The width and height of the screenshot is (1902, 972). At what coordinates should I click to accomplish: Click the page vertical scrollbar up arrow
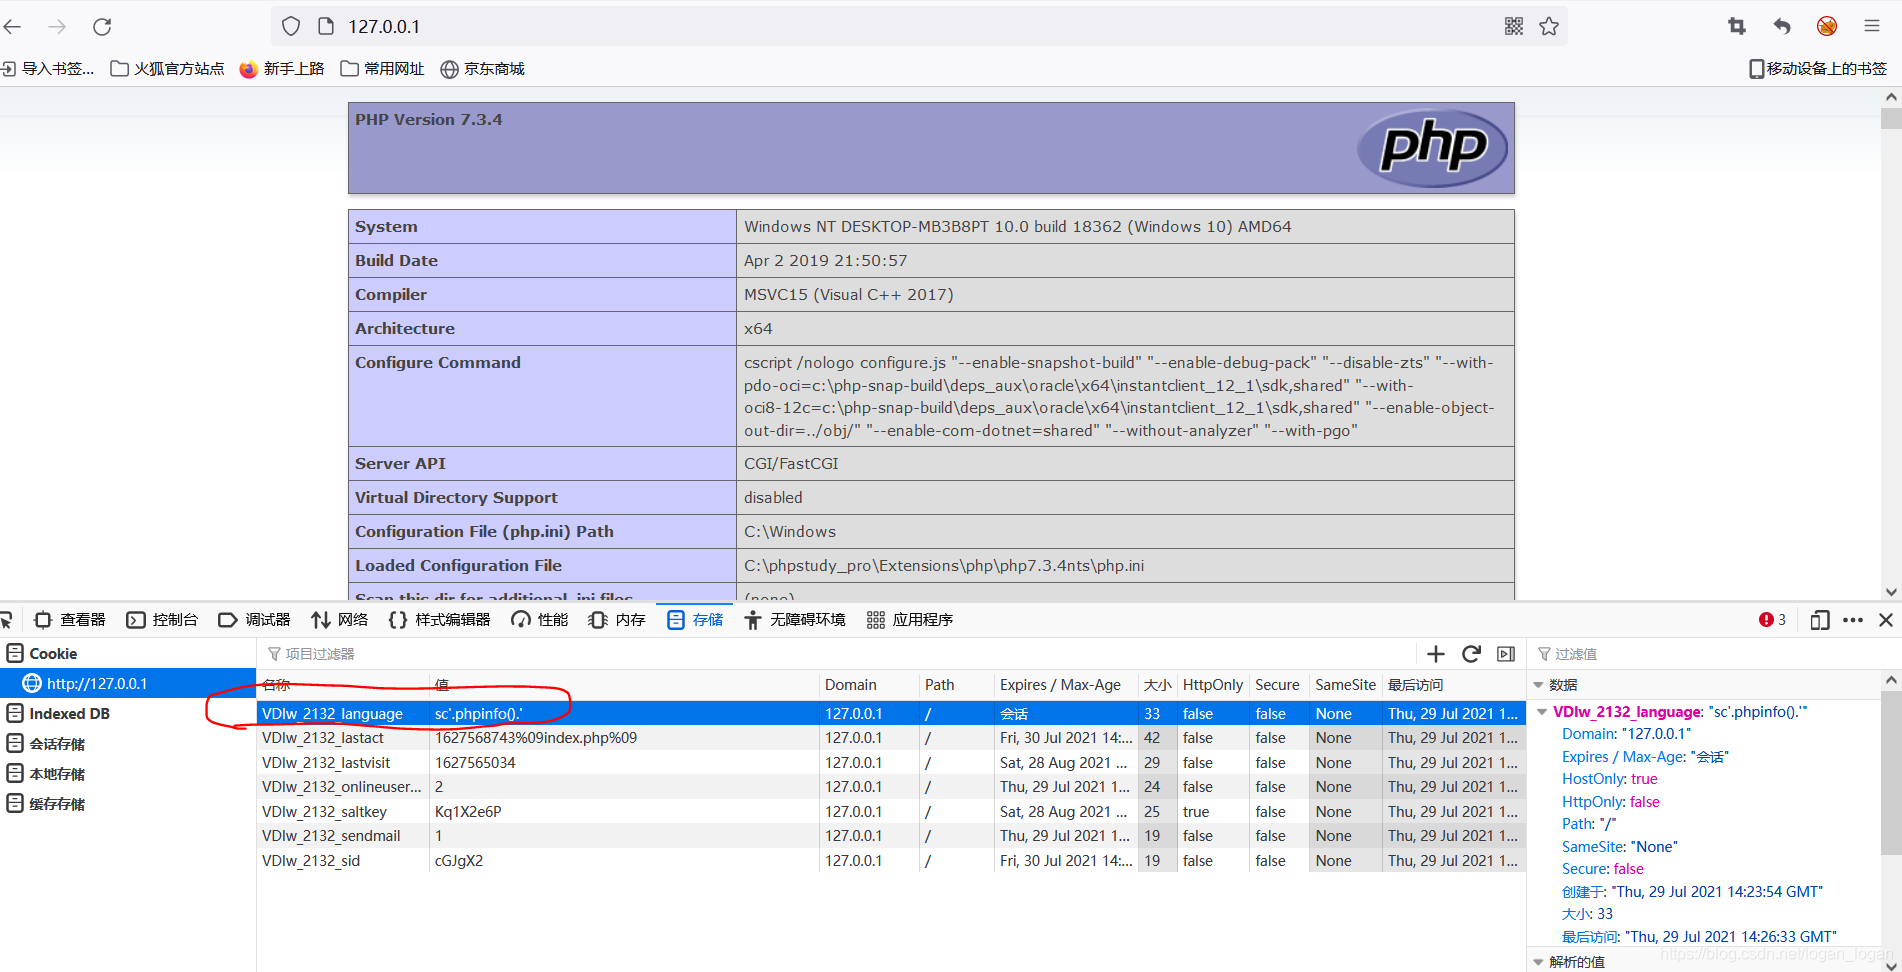pyautogui.click(x=1890, y=97)
